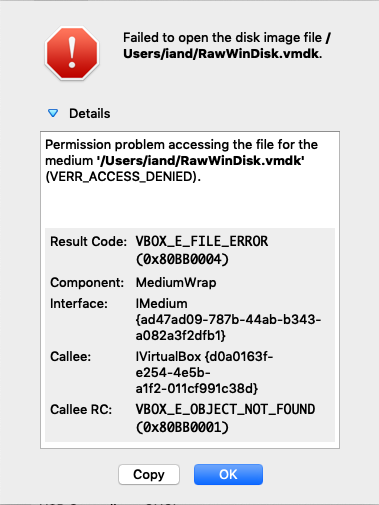
Task: Click the 0x80BB0001 callee code
Action: [x=182, y=427]
